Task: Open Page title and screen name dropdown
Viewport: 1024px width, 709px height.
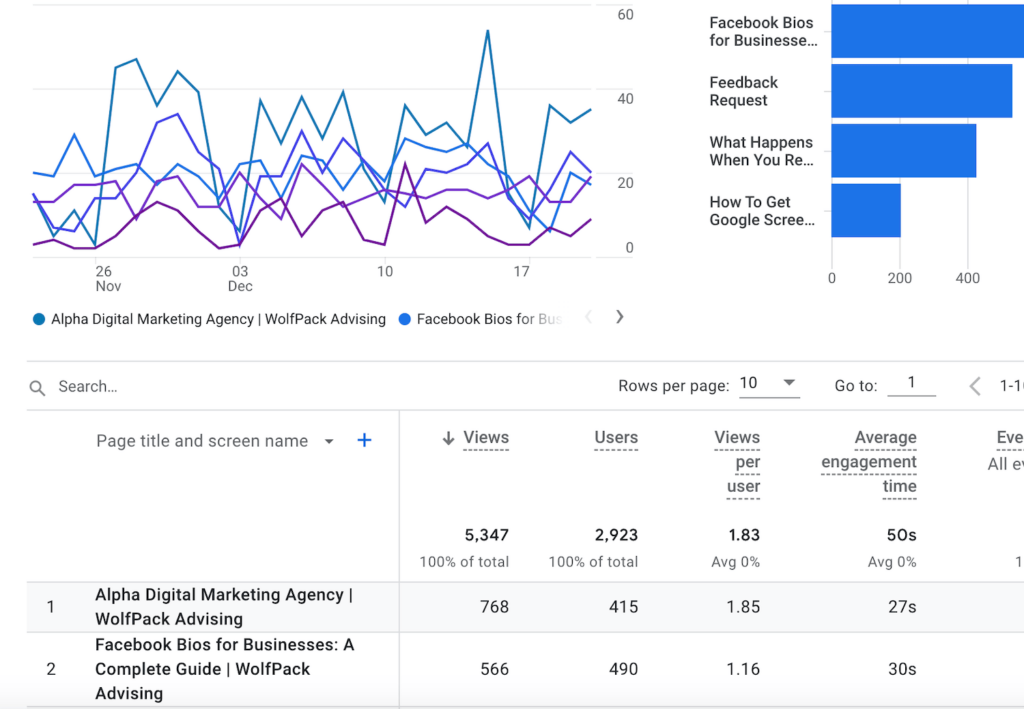Action: [x=215, y=441]
